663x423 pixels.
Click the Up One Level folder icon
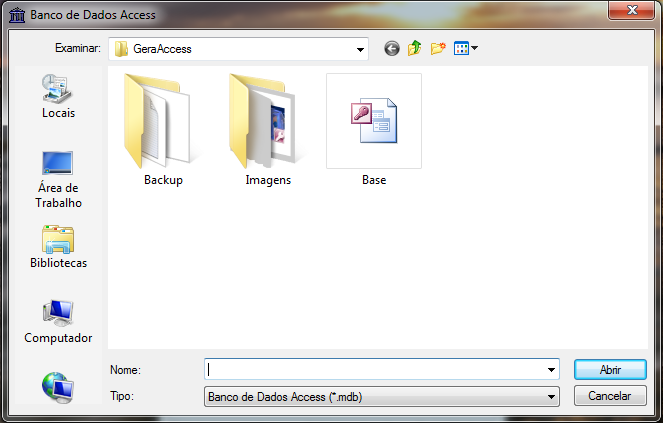click(x=415, y=48)
